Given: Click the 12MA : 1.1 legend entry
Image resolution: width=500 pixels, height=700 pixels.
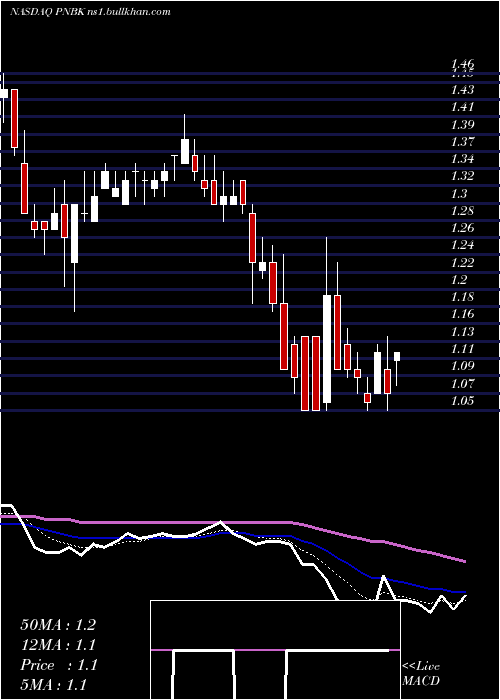Looking at the screenshot, I should 58,645.
